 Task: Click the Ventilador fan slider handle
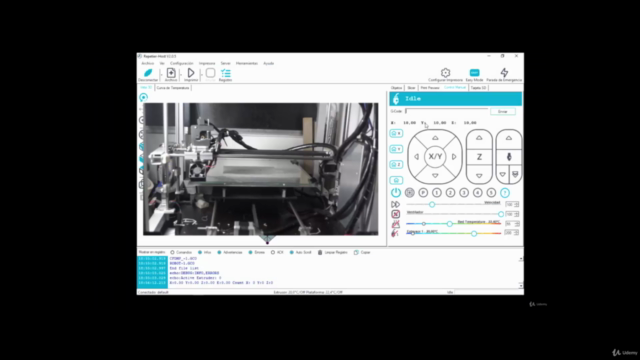(501, 214)
